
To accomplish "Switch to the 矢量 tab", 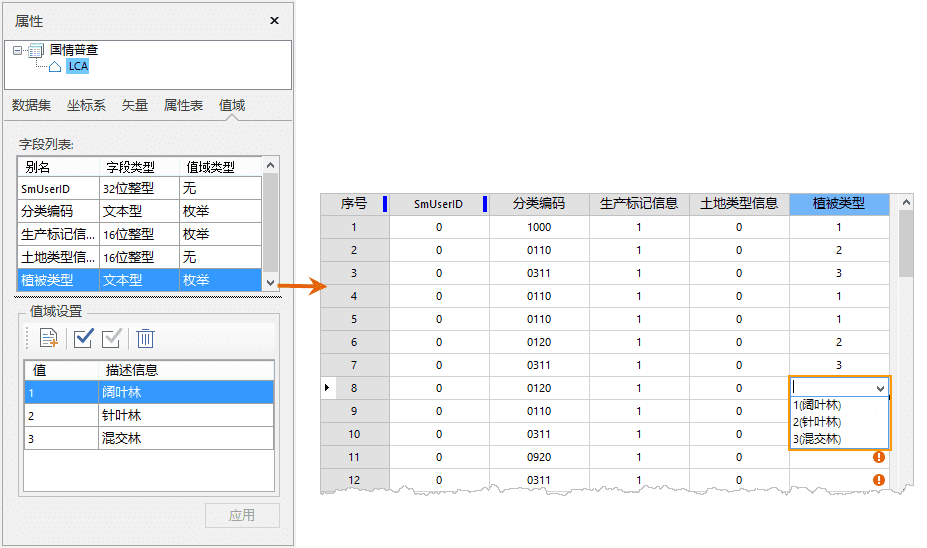I will coord(135,105).
